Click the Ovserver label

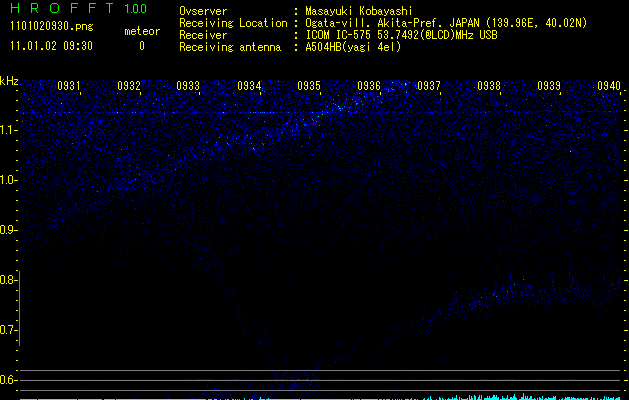[203, 11]
